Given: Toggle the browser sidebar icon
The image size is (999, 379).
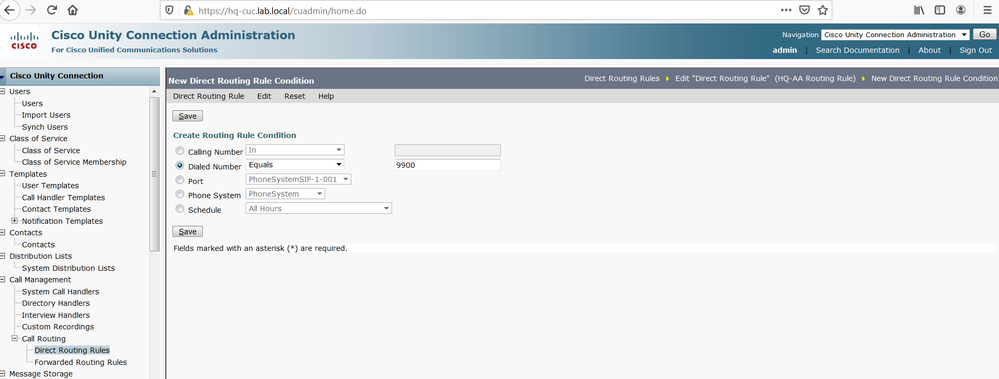Looking at the screenshot, I should click(x=940, y=10).
